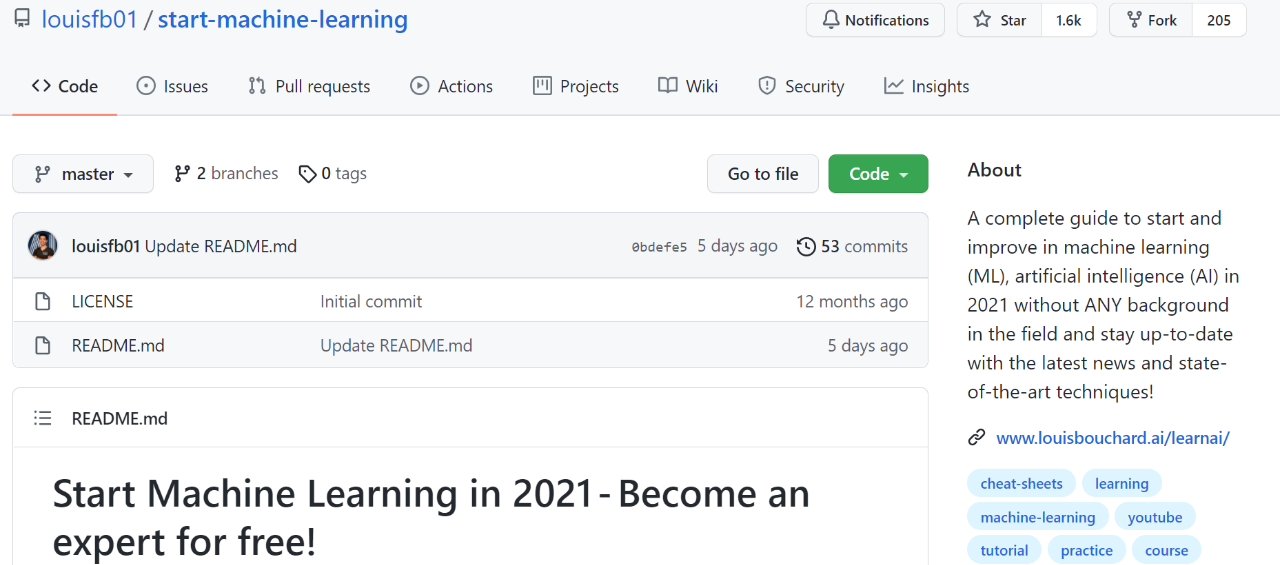Switch to the Pull requests tab
This screenshot has width=1280, height=565.
(309, 86)
